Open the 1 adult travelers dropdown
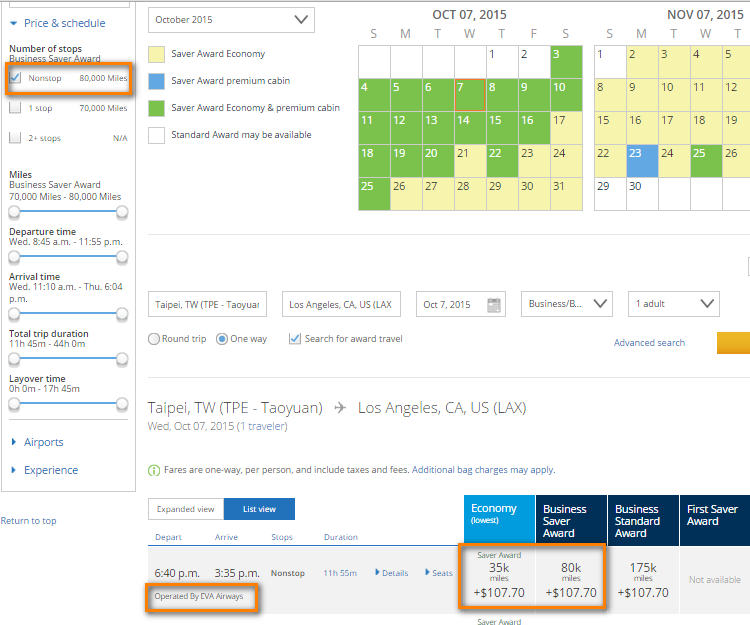This screenshot has width=750, height=625. tap(673, 304)
